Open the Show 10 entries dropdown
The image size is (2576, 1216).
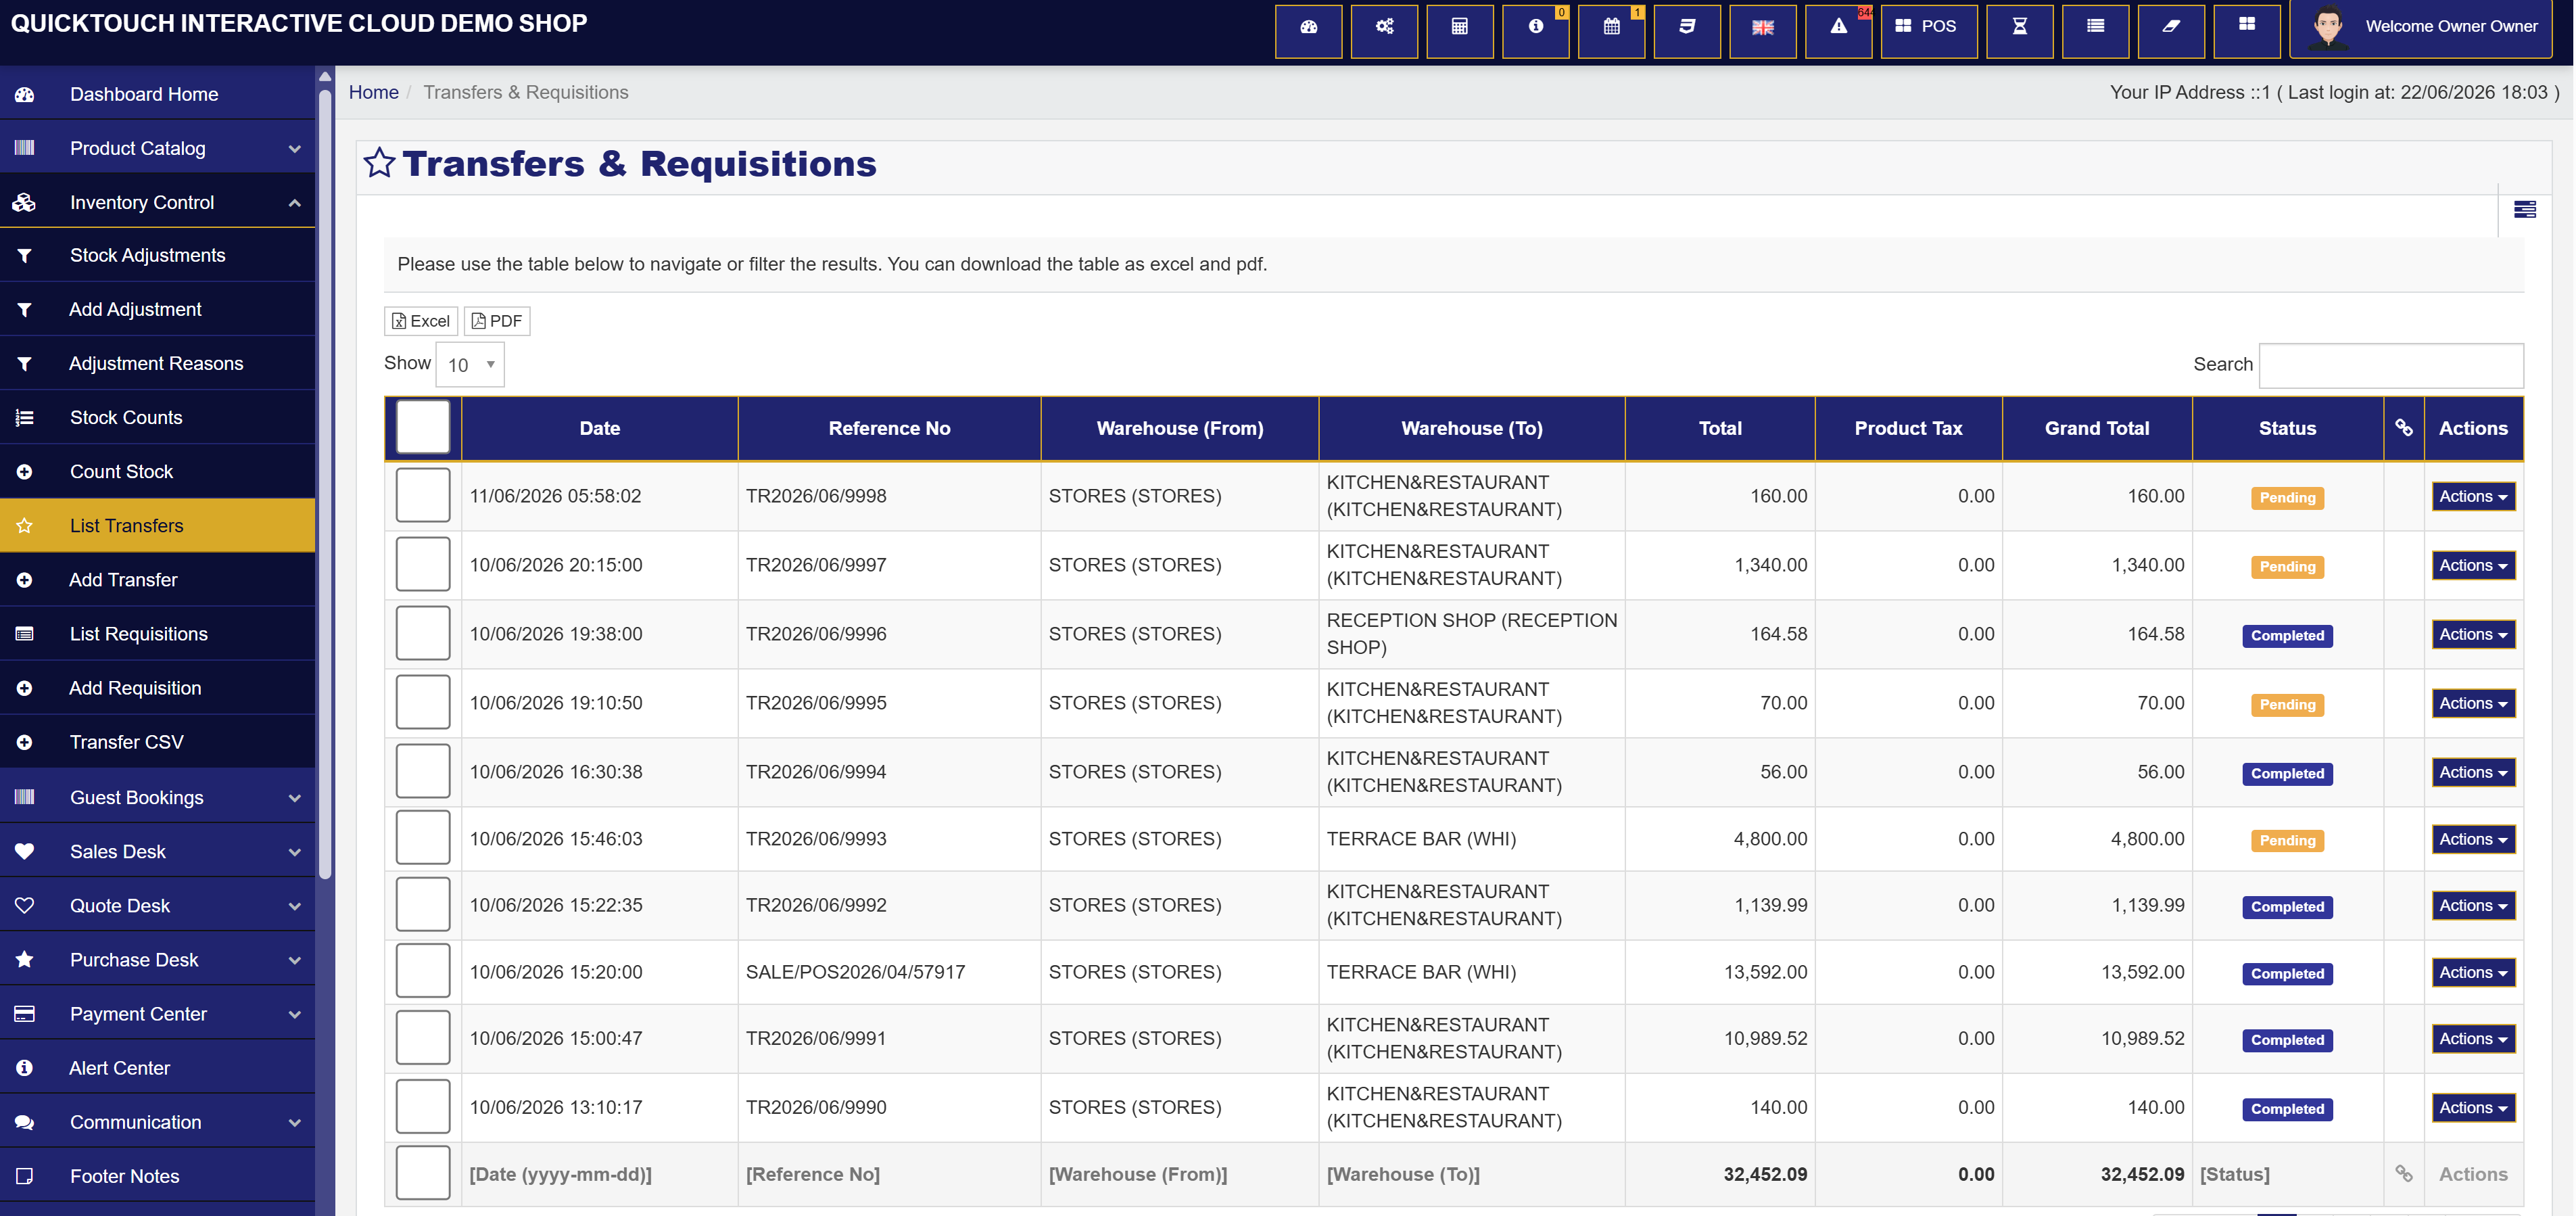pyautogui.click(x=470, y=364)
